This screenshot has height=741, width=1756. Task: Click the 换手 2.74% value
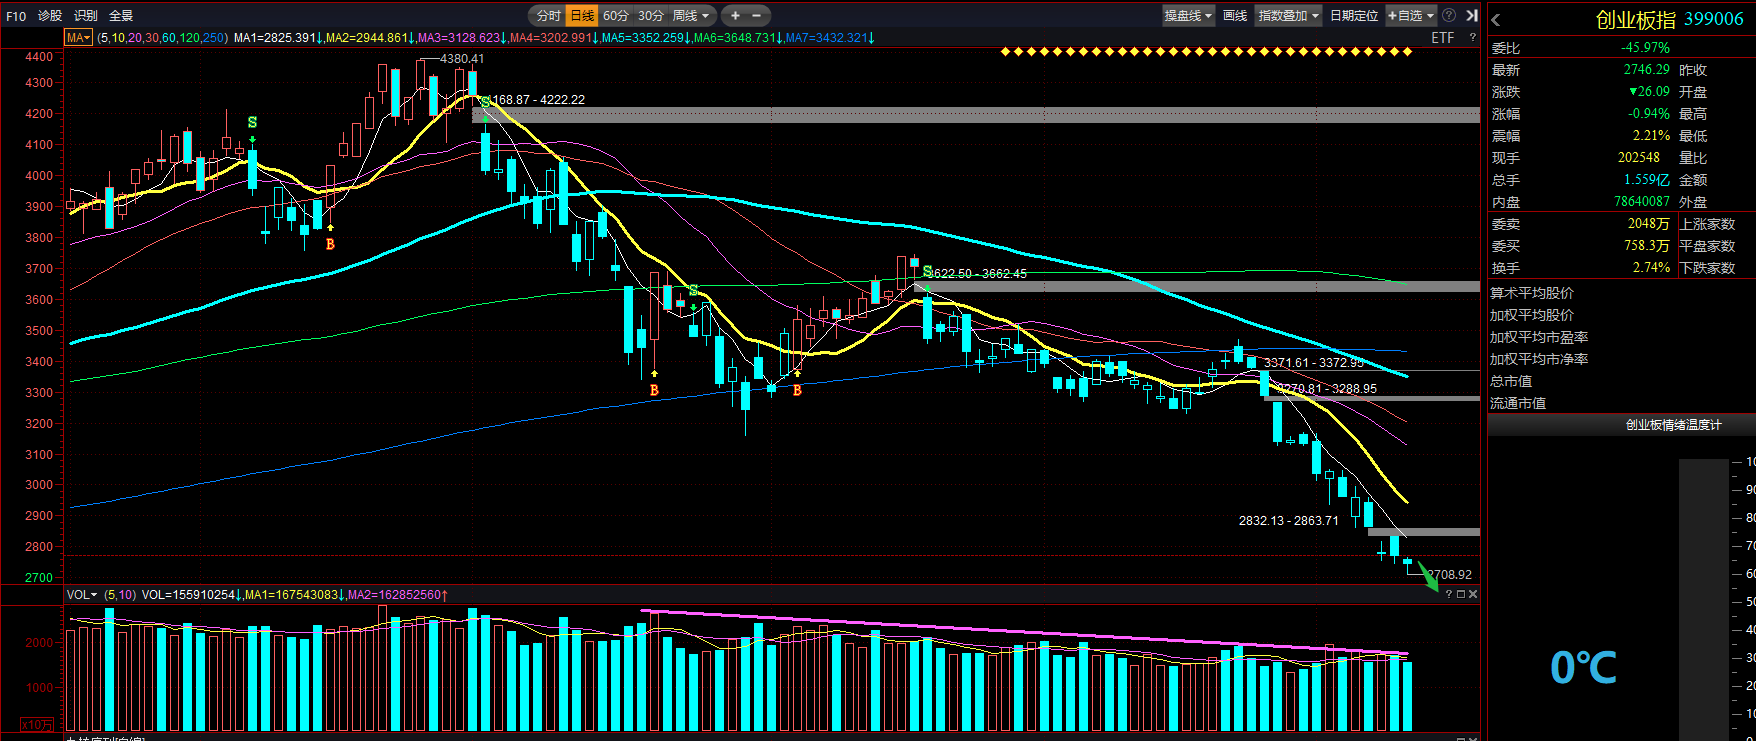tap(1651, 268)
